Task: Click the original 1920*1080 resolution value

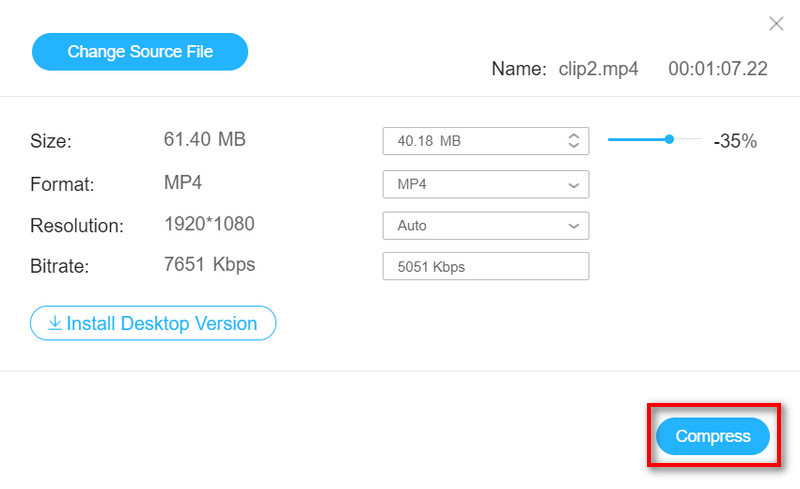Action: tap(209, 224)
